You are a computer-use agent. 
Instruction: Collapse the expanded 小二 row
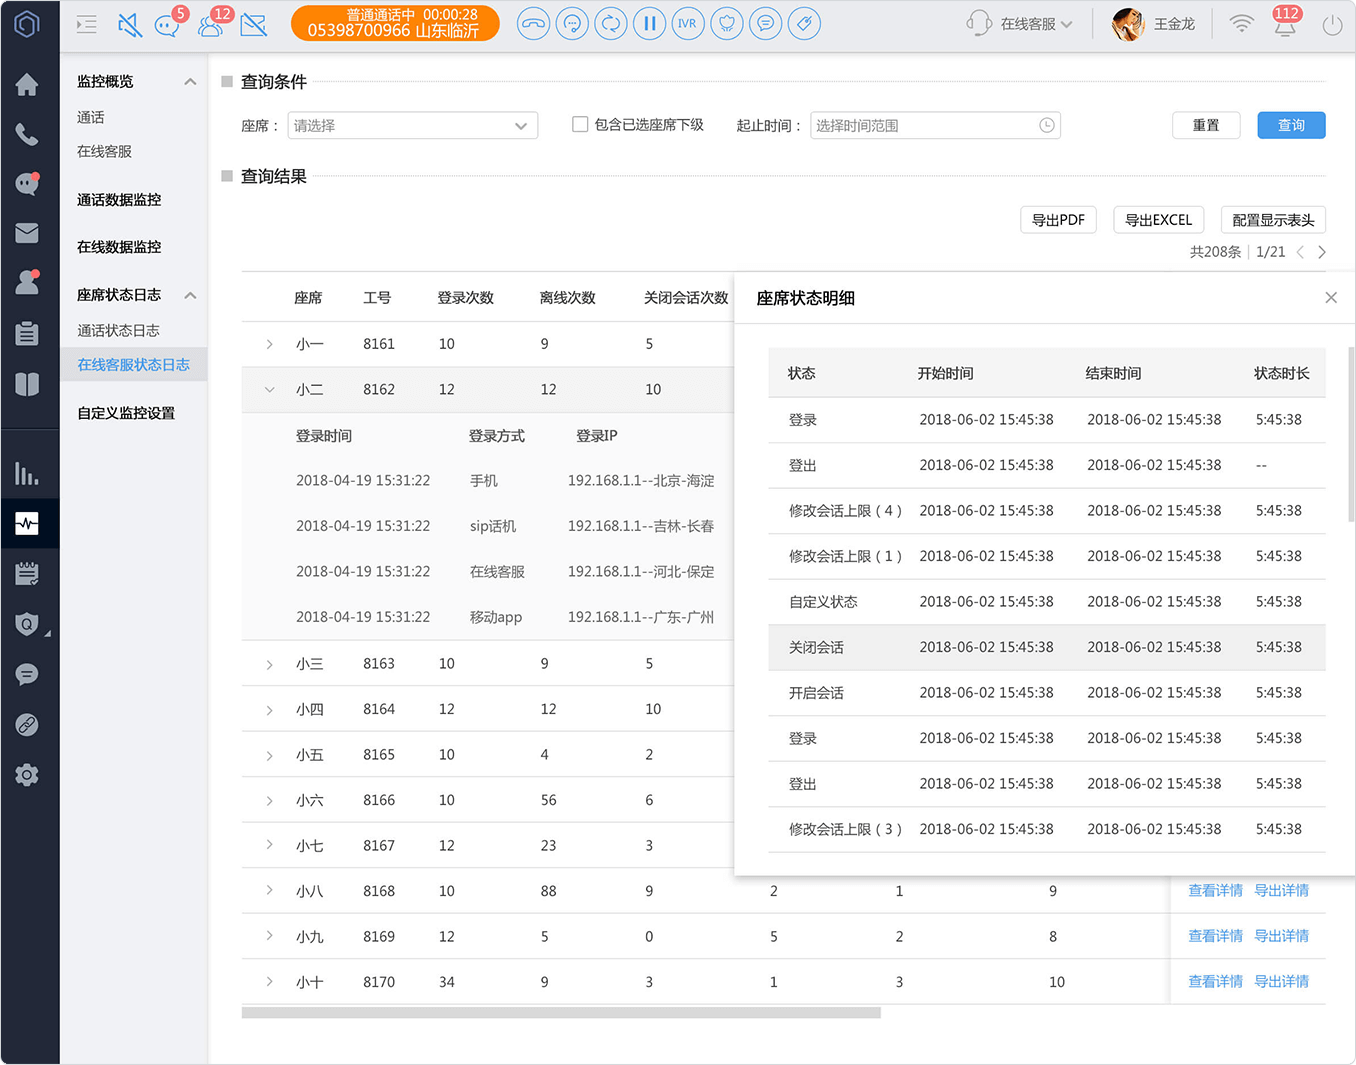[x=269, y=390]
